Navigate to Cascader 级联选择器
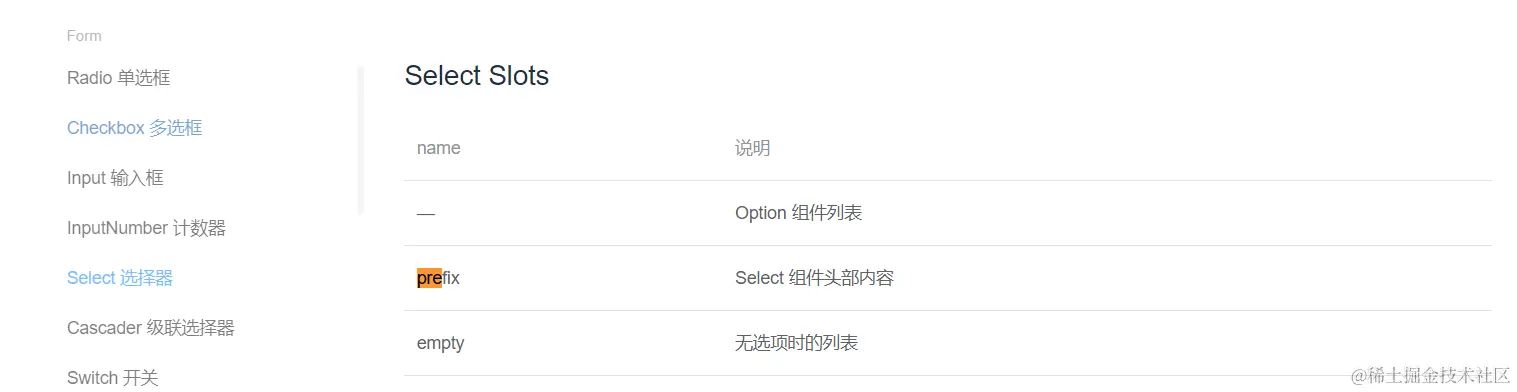Screen dimensions: 1517x392 (150, 328)
